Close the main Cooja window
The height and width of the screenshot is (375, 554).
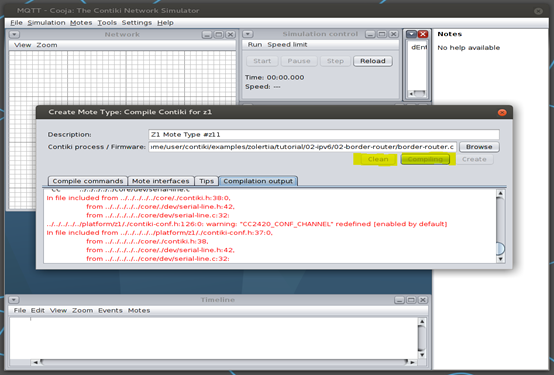pos(538,11)
